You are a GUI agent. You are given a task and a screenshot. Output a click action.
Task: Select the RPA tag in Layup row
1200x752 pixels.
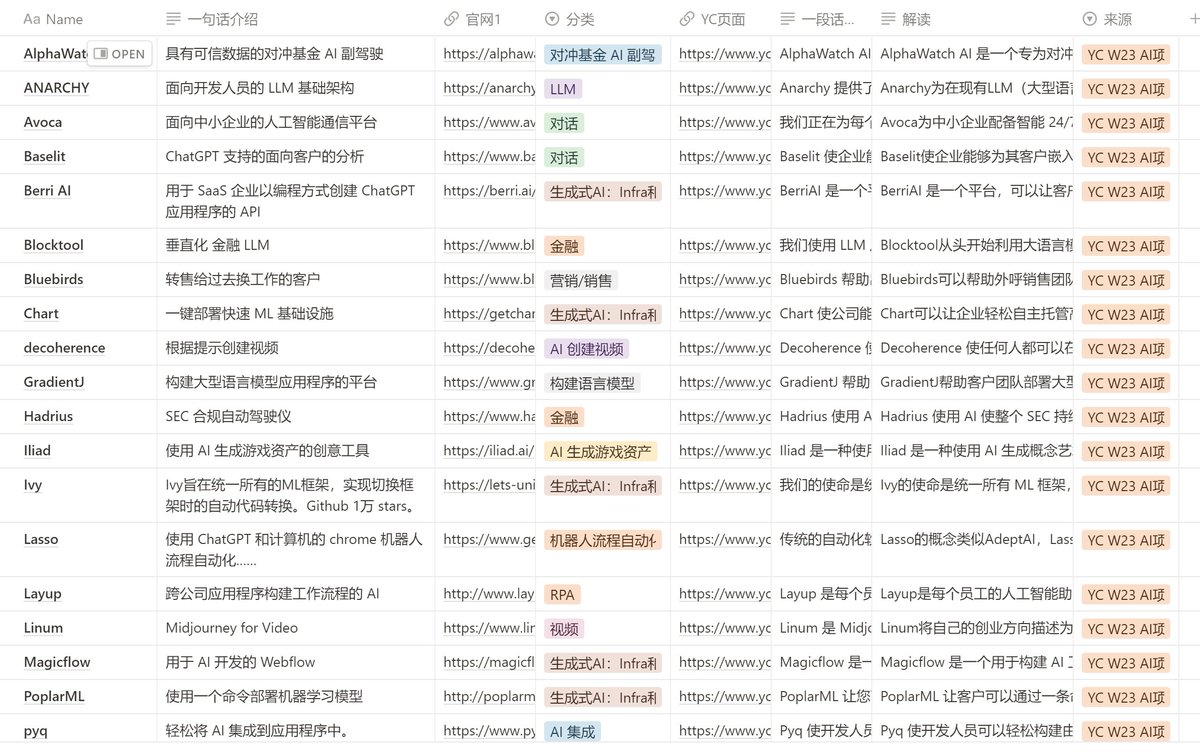pos(562,594)
